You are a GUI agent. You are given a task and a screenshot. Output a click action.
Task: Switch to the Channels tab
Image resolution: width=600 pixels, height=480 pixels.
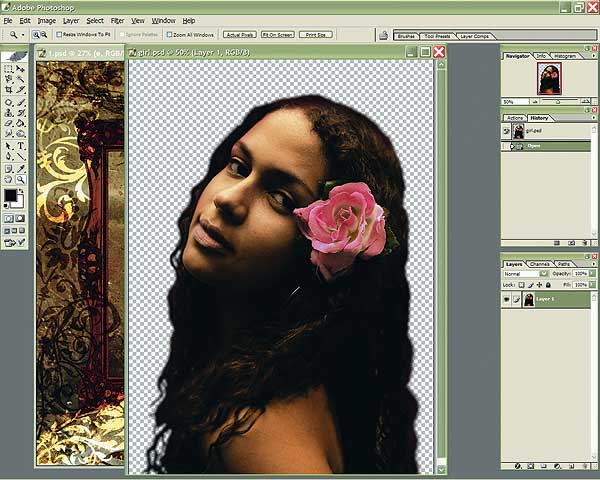[x=540, y=263]
